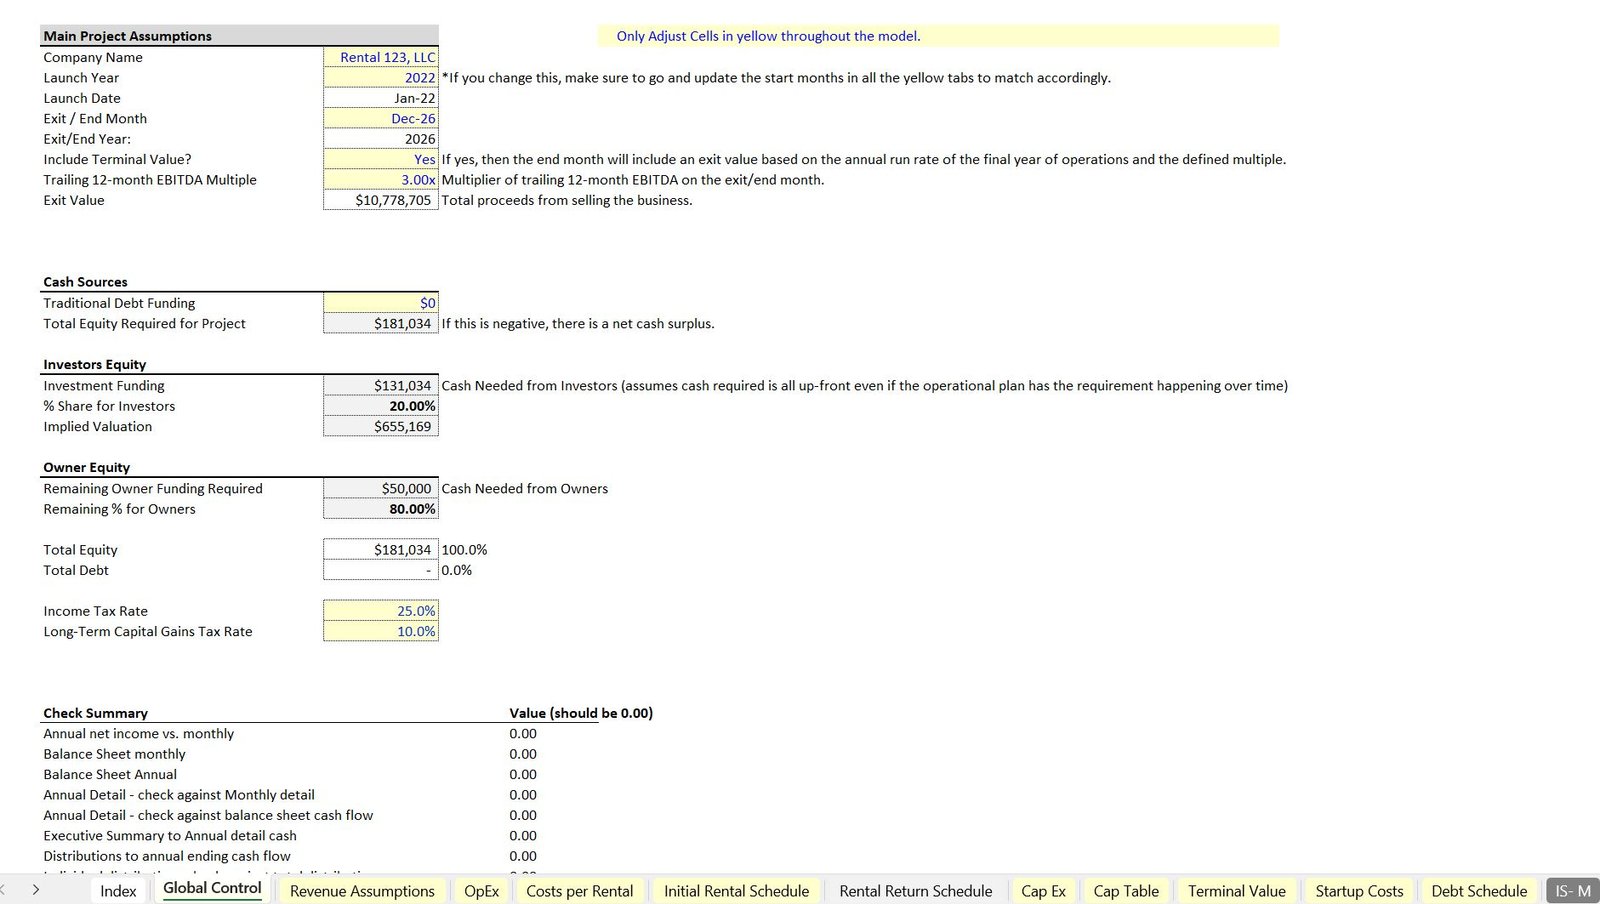Select the Initial Rental Schedule tab
This screenshot has width=1600, height=904.
click(x=736, y=891)
